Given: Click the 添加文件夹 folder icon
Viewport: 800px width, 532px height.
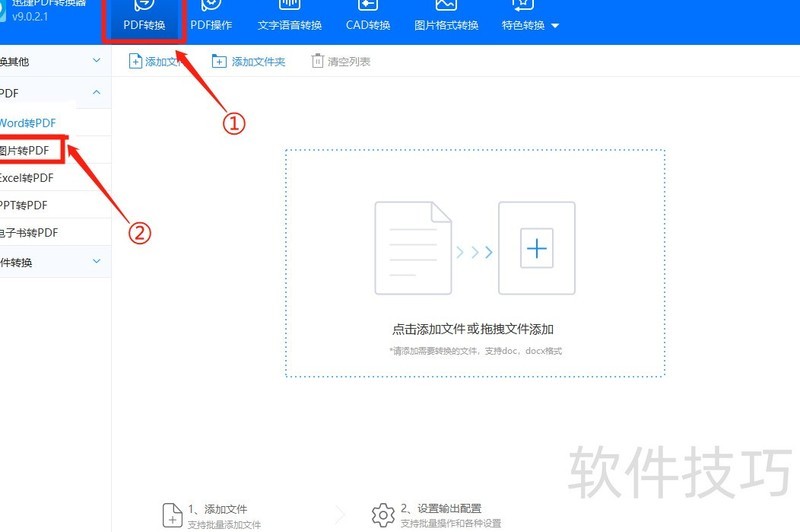Looking at the screenshot, I should pyautogui.click(x=219, y=61).
